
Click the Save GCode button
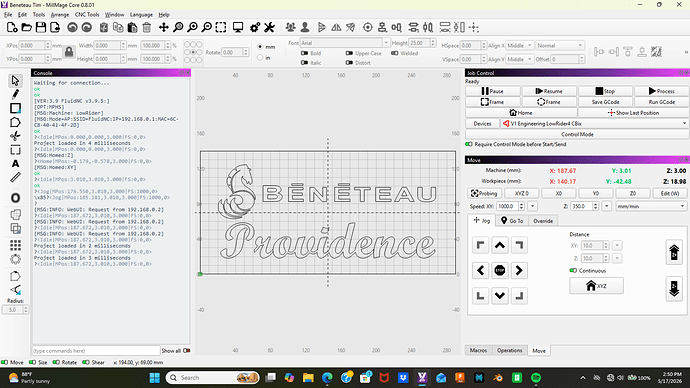606,102
